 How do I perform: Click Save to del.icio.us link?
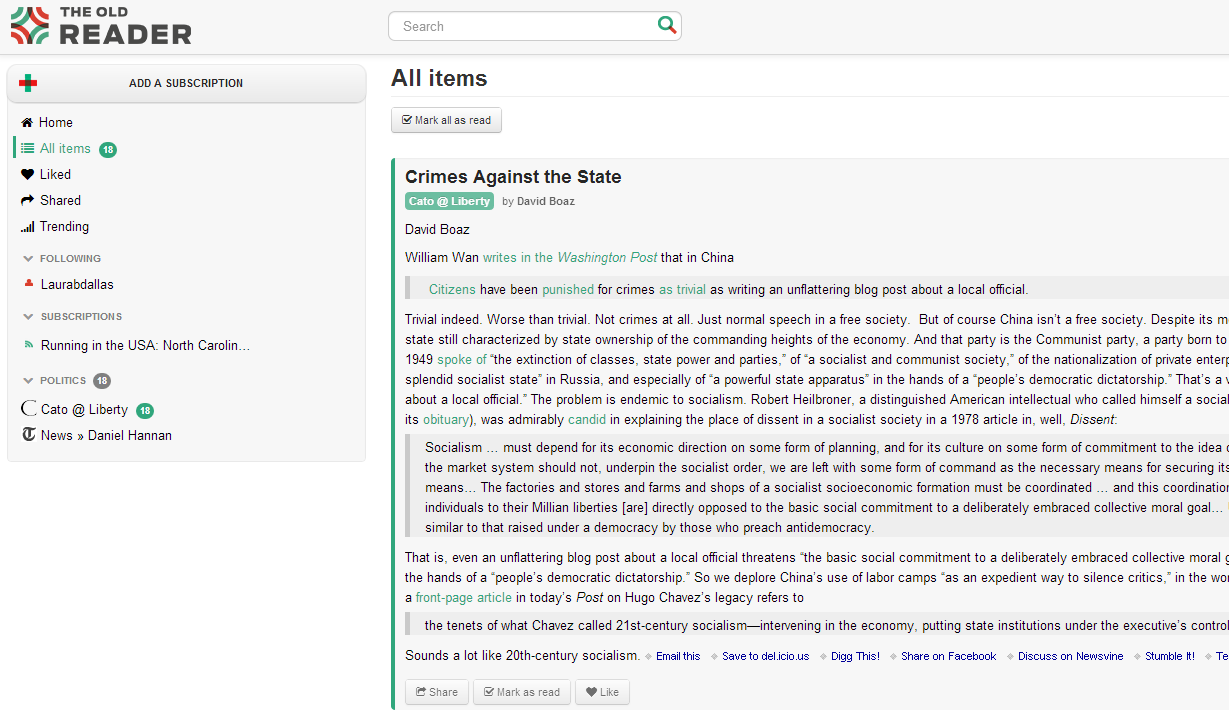click(x=766, y=657)
